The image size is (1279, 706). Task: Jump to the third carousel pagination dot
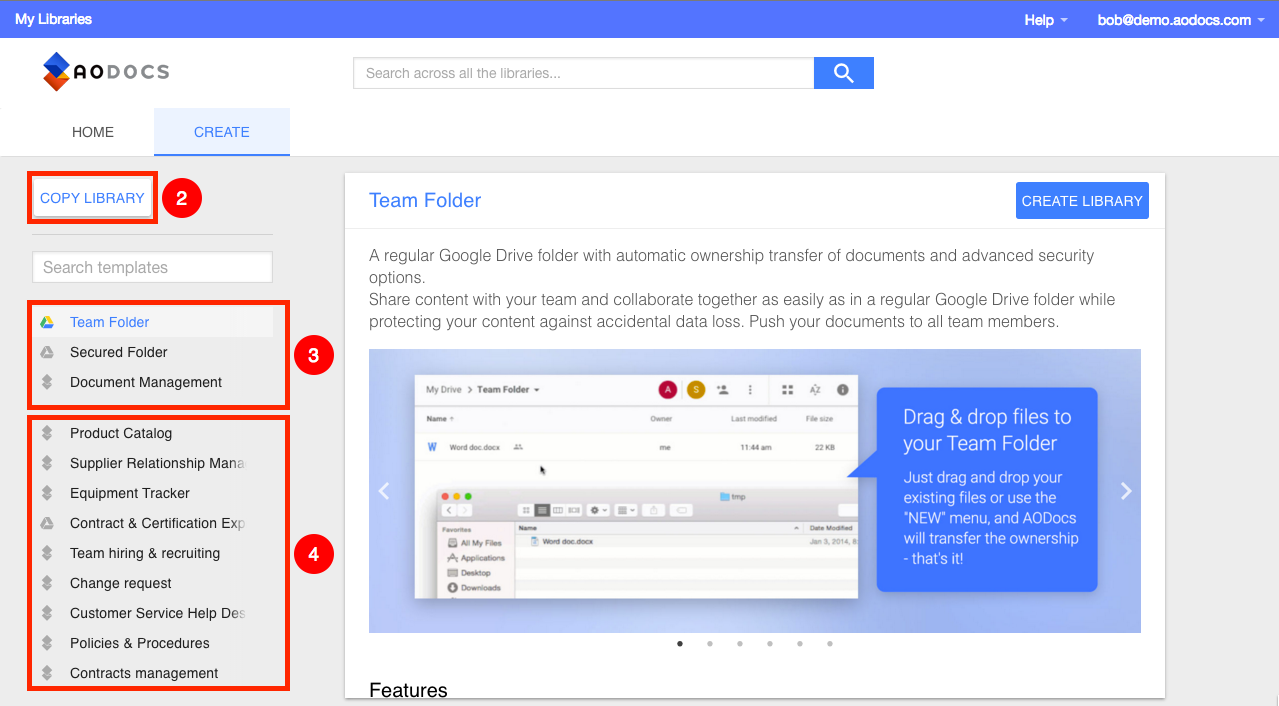coord(740,644)
